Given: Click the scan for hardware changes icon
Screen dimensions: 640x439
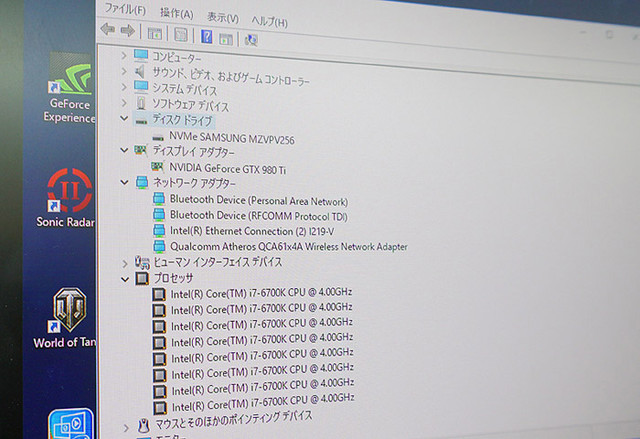Looking at the screenshot, I should [251, 40].
